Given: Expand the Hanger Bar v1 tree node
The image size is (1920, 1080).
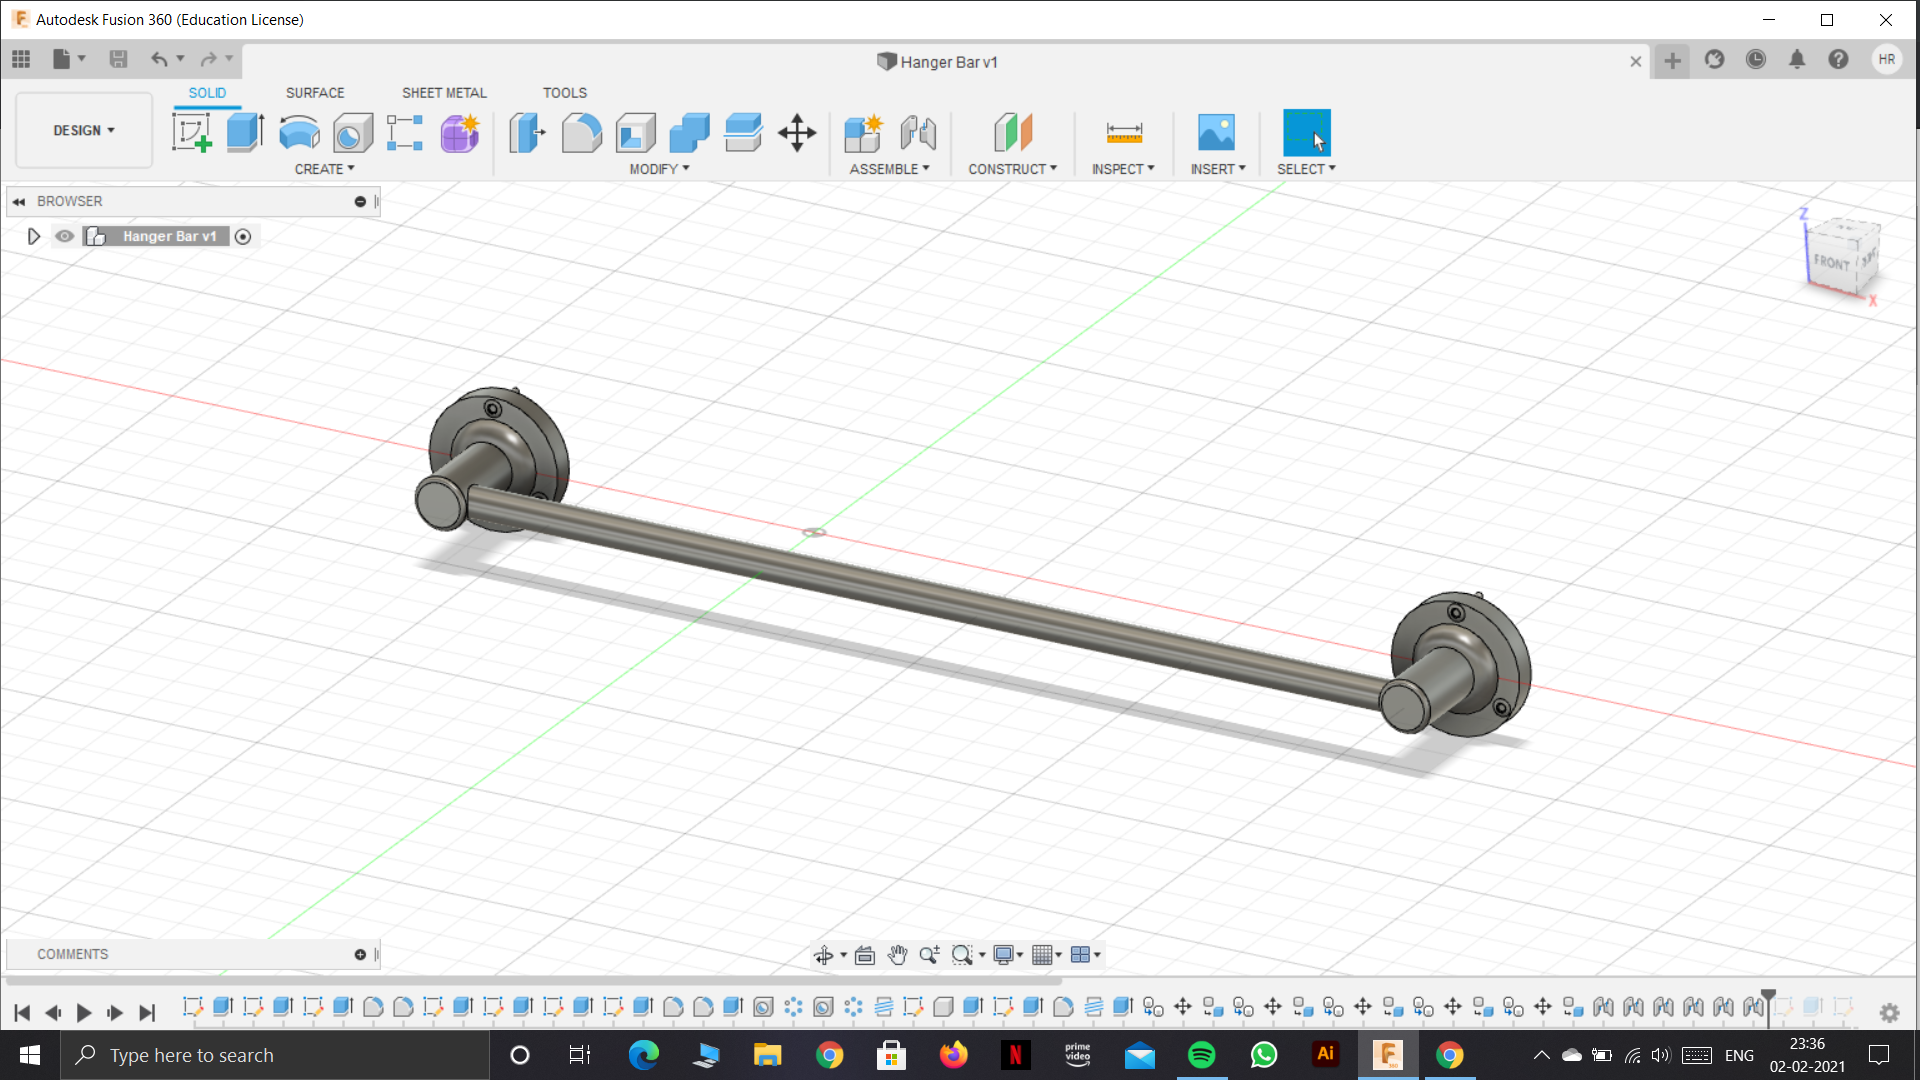Looking at the screenshot, I should (x=33, y=237).
